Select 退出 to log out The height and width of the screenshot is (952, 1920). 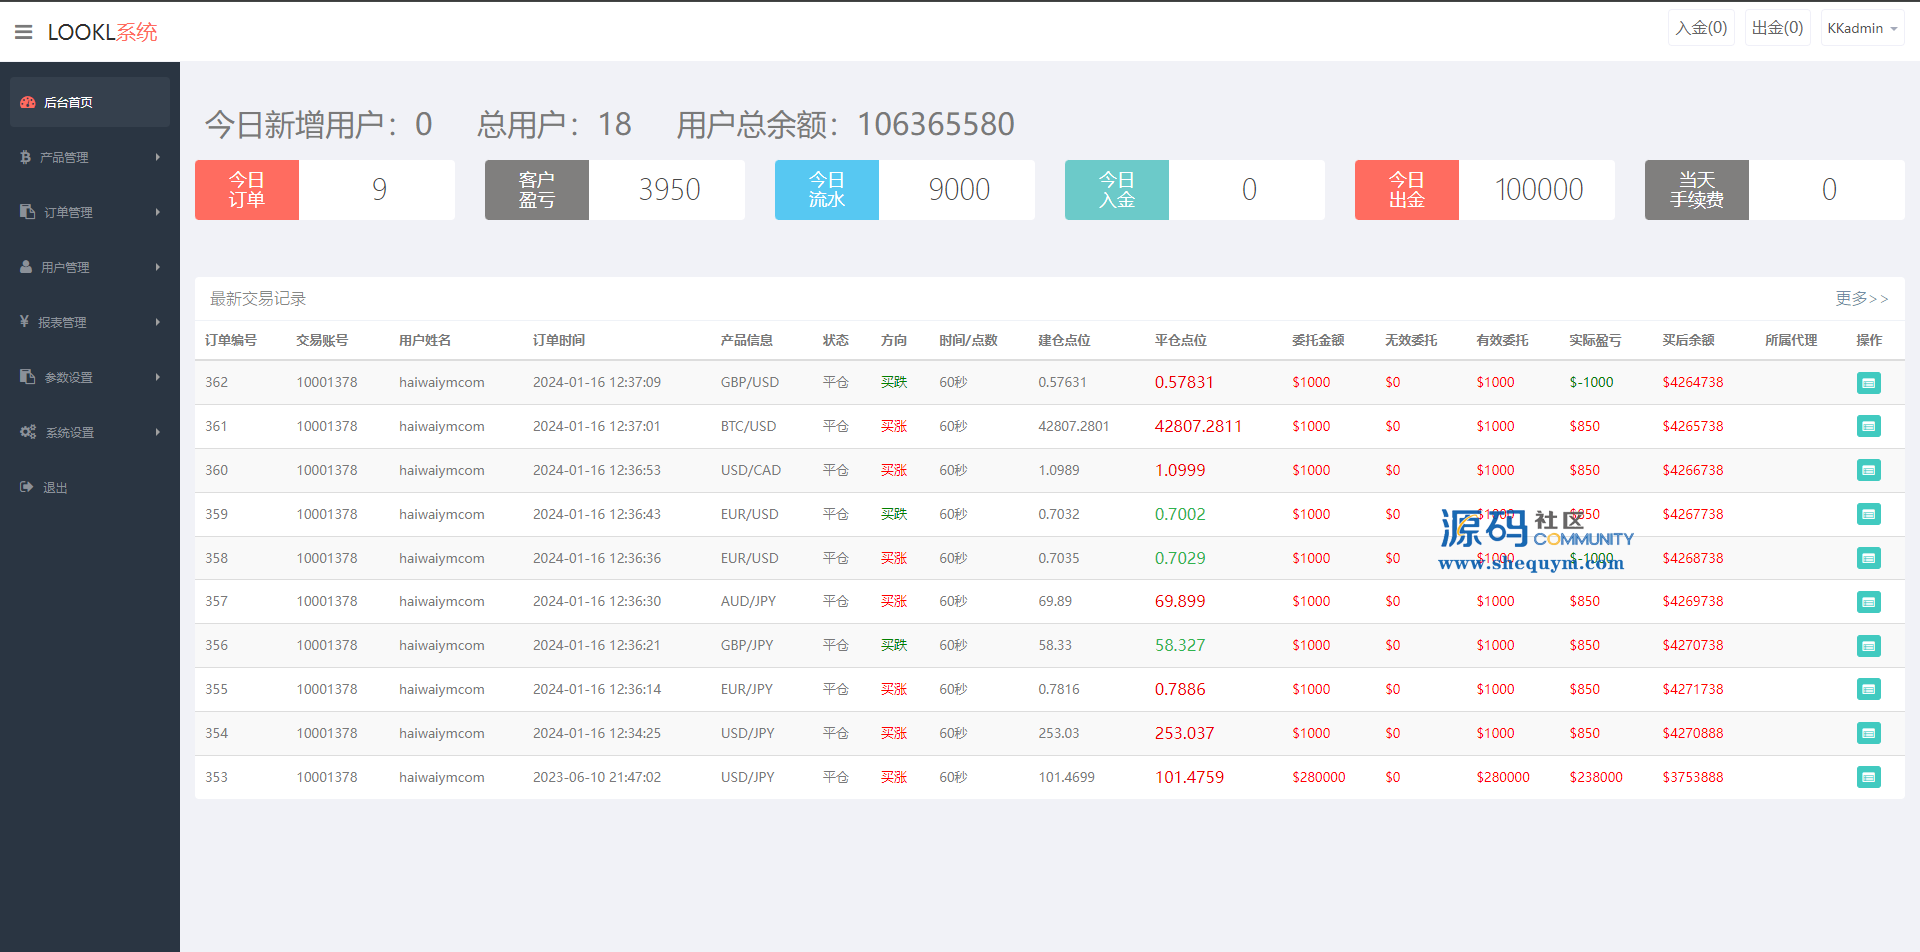[90, 487]
